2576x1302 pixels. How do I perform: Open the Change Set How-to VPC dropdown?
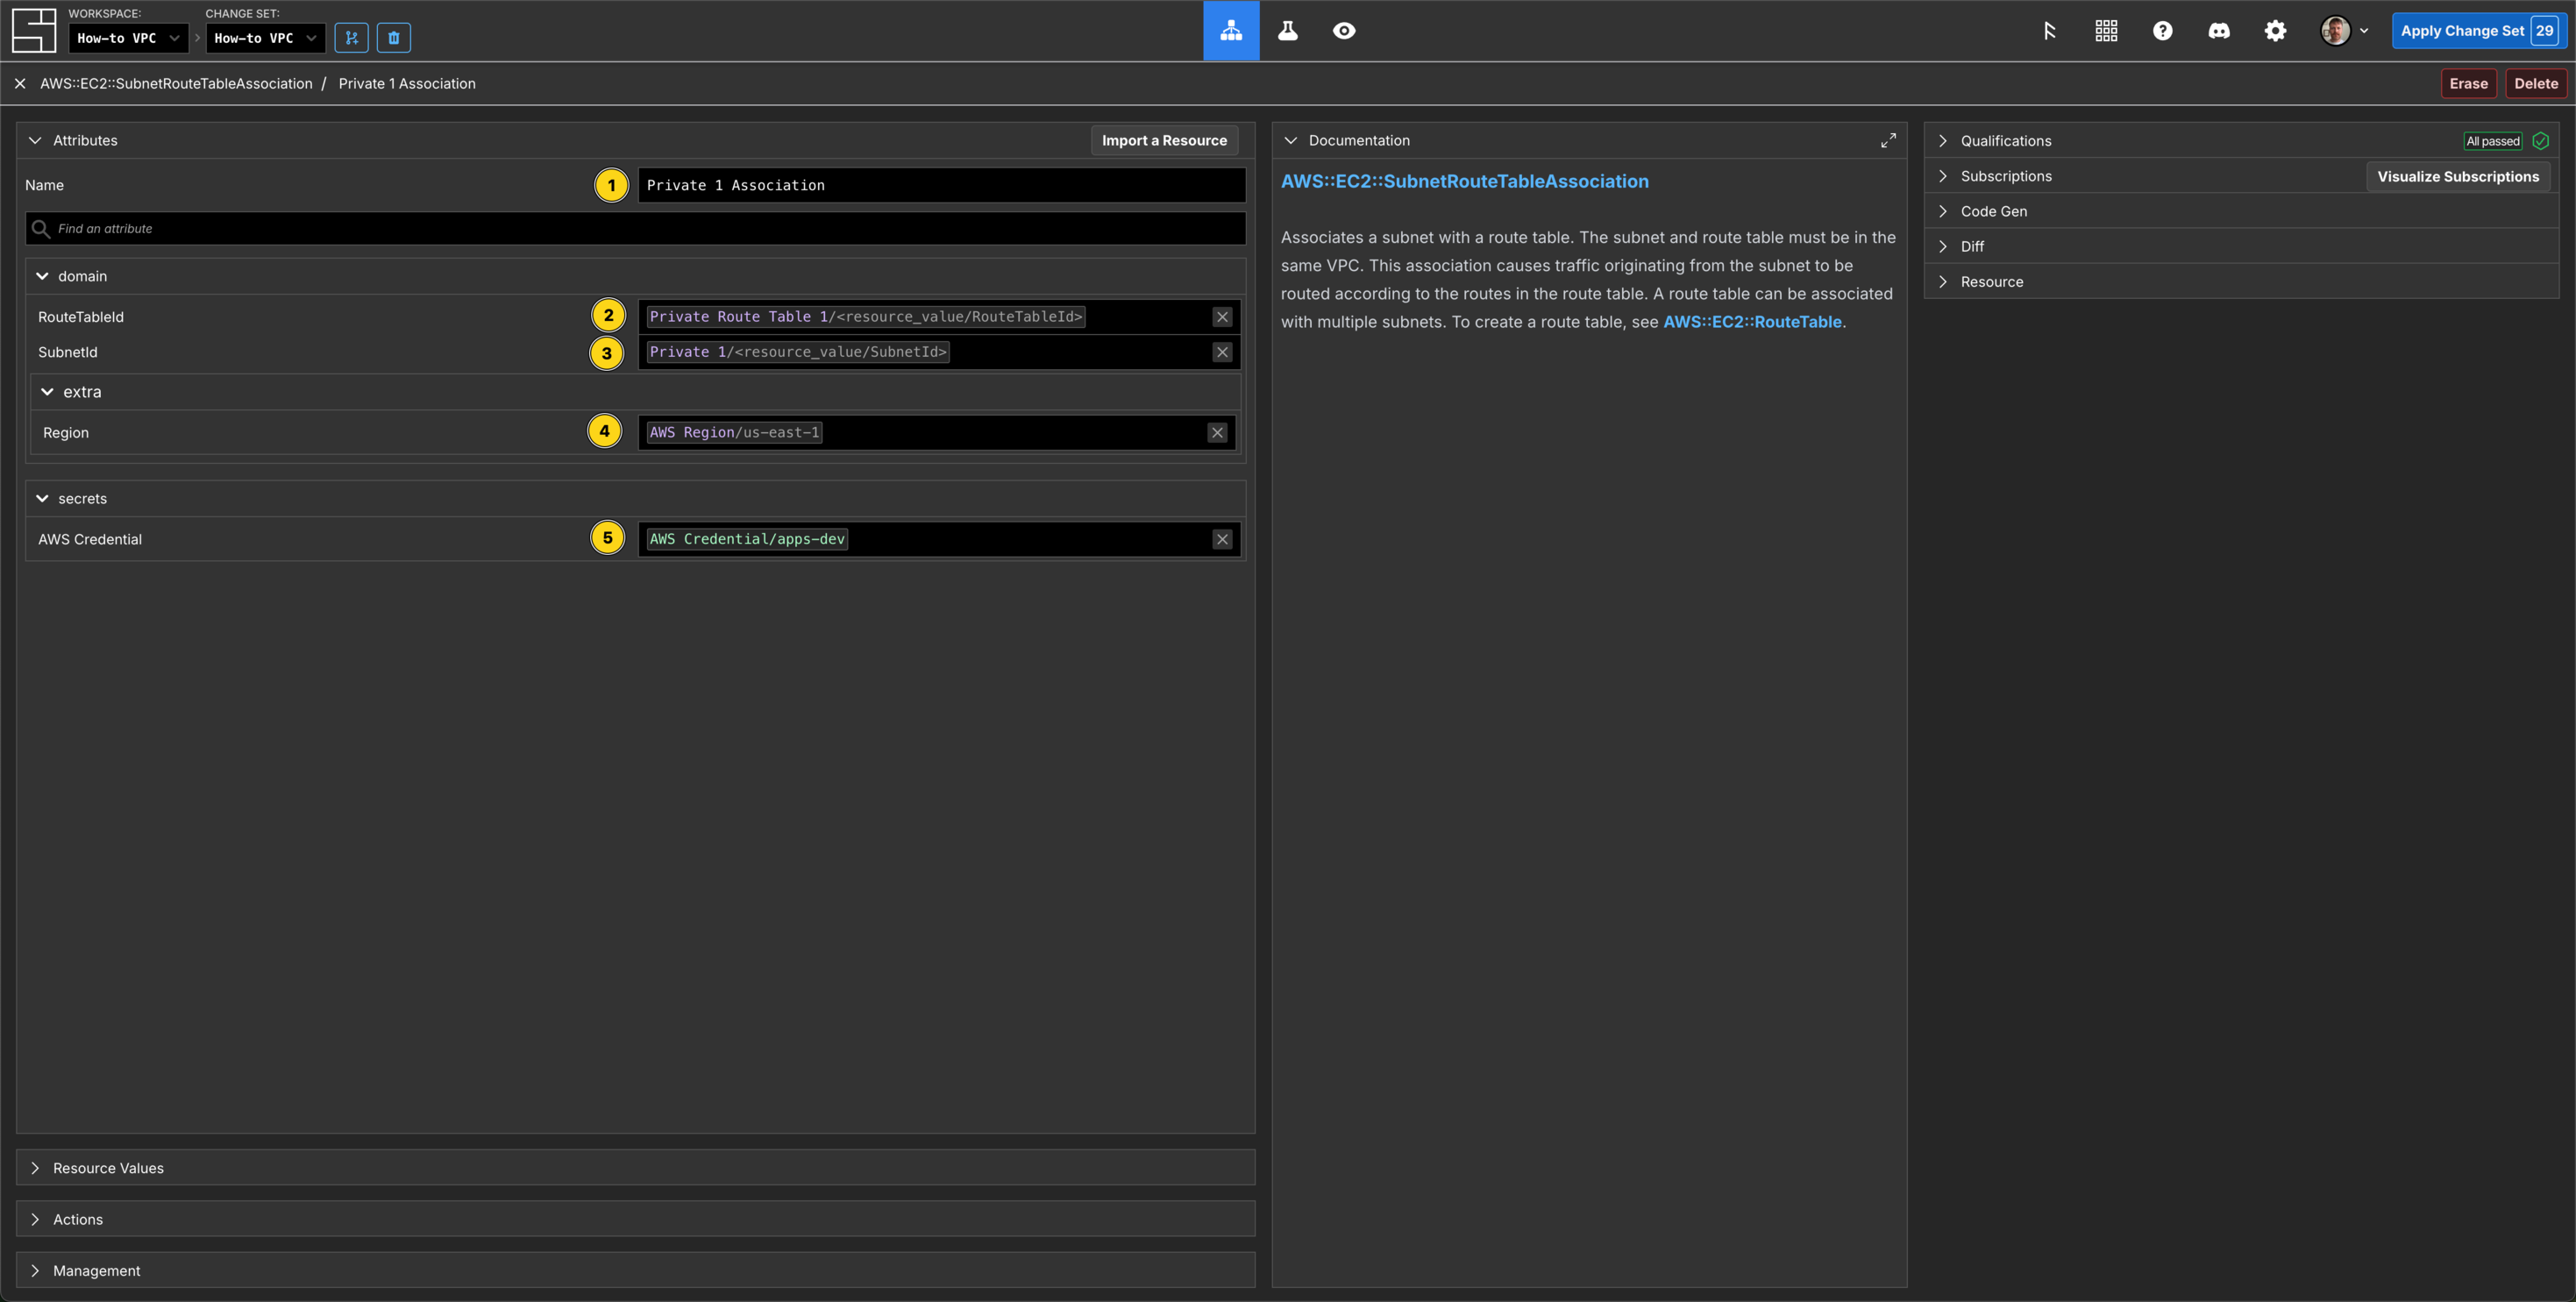265,38
